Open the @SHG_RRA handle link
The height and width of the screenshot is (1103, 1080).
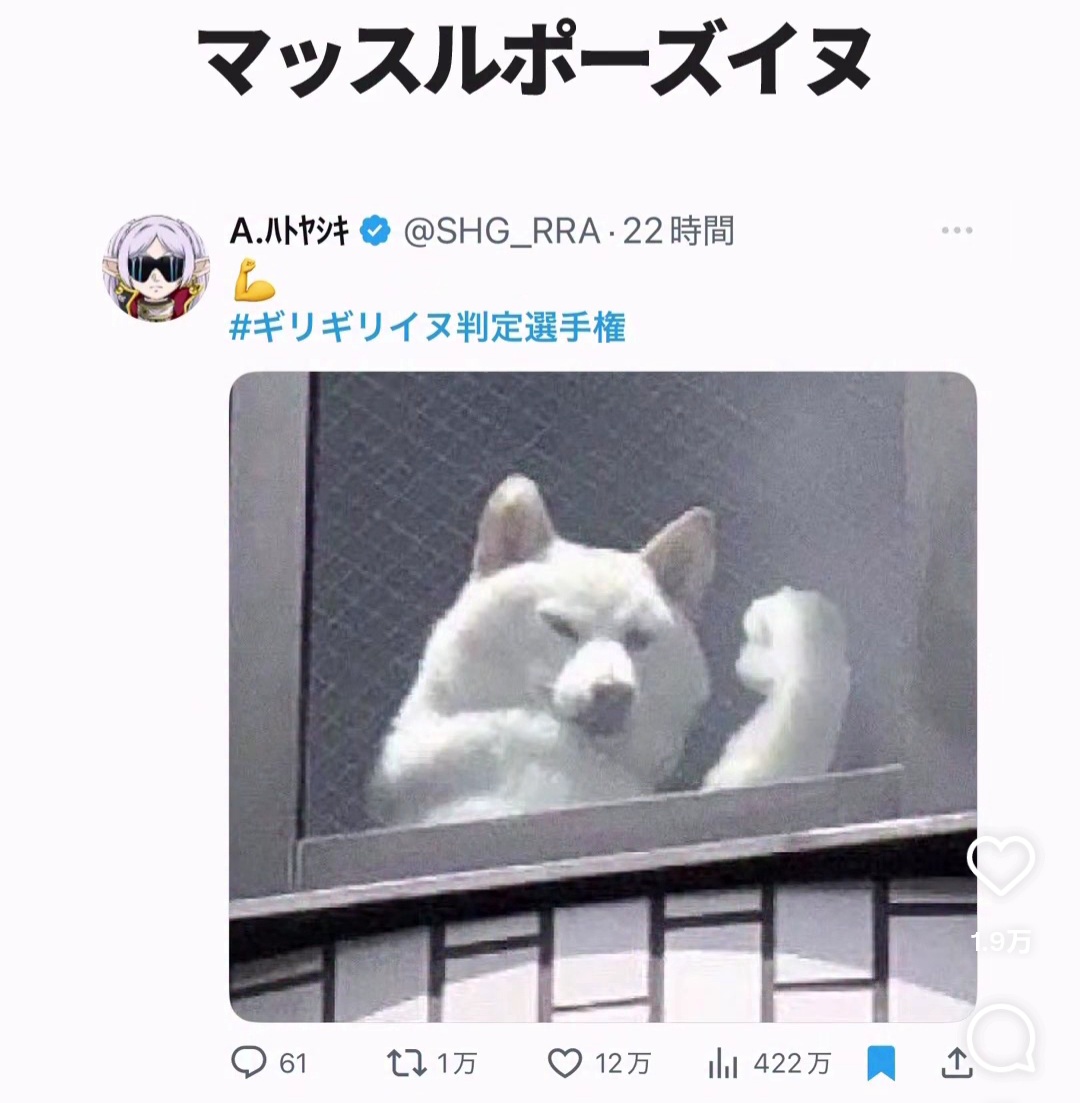[502, 231]
